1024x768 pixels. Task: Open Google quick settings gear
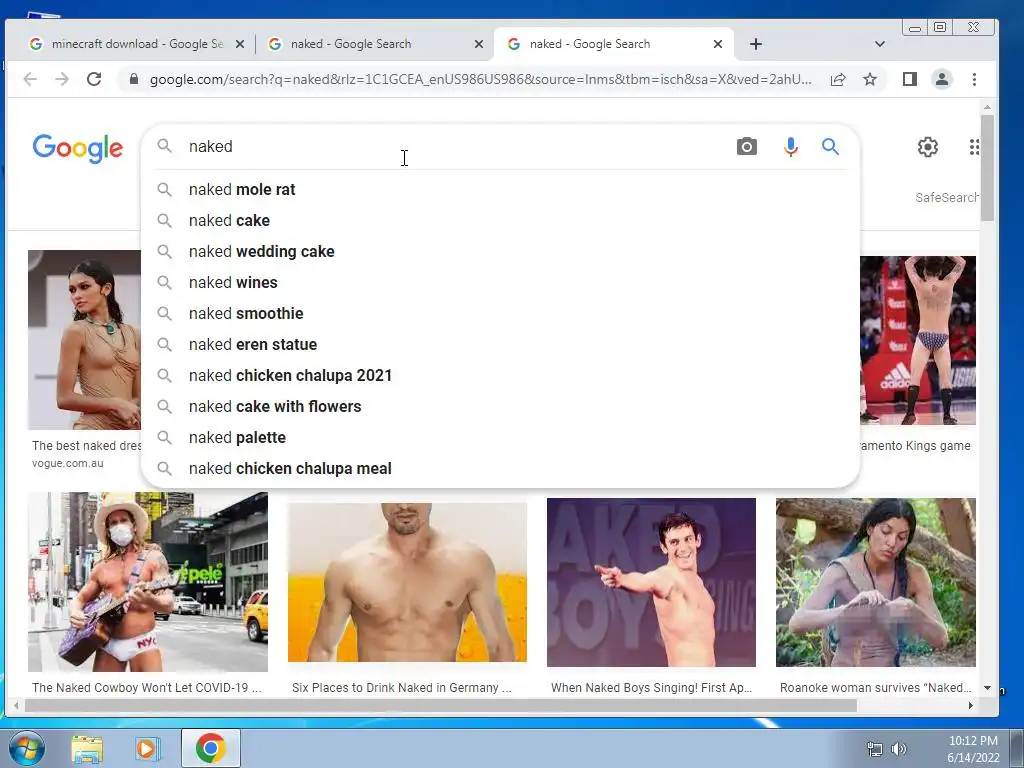point(927,147)
